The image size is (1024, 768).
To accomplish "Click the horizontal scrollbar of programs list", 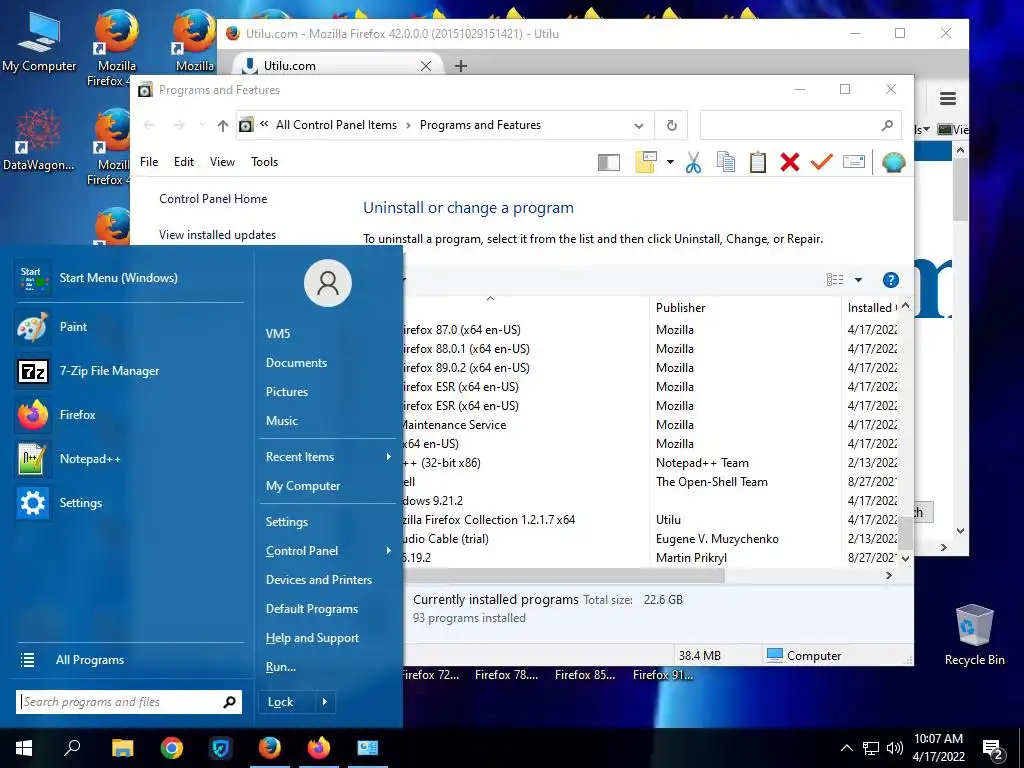I will tap(564, 575).
